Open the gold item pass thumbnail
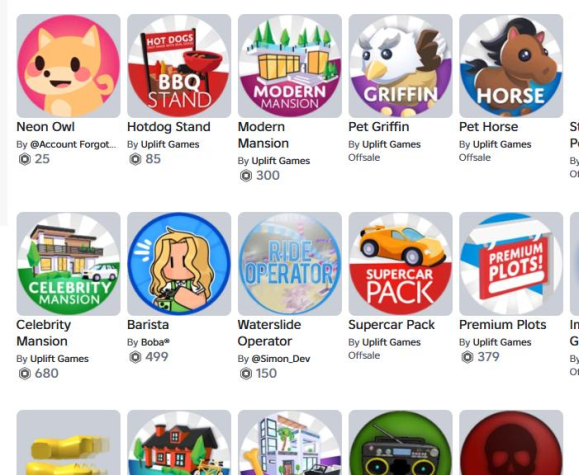 [68, 442]
